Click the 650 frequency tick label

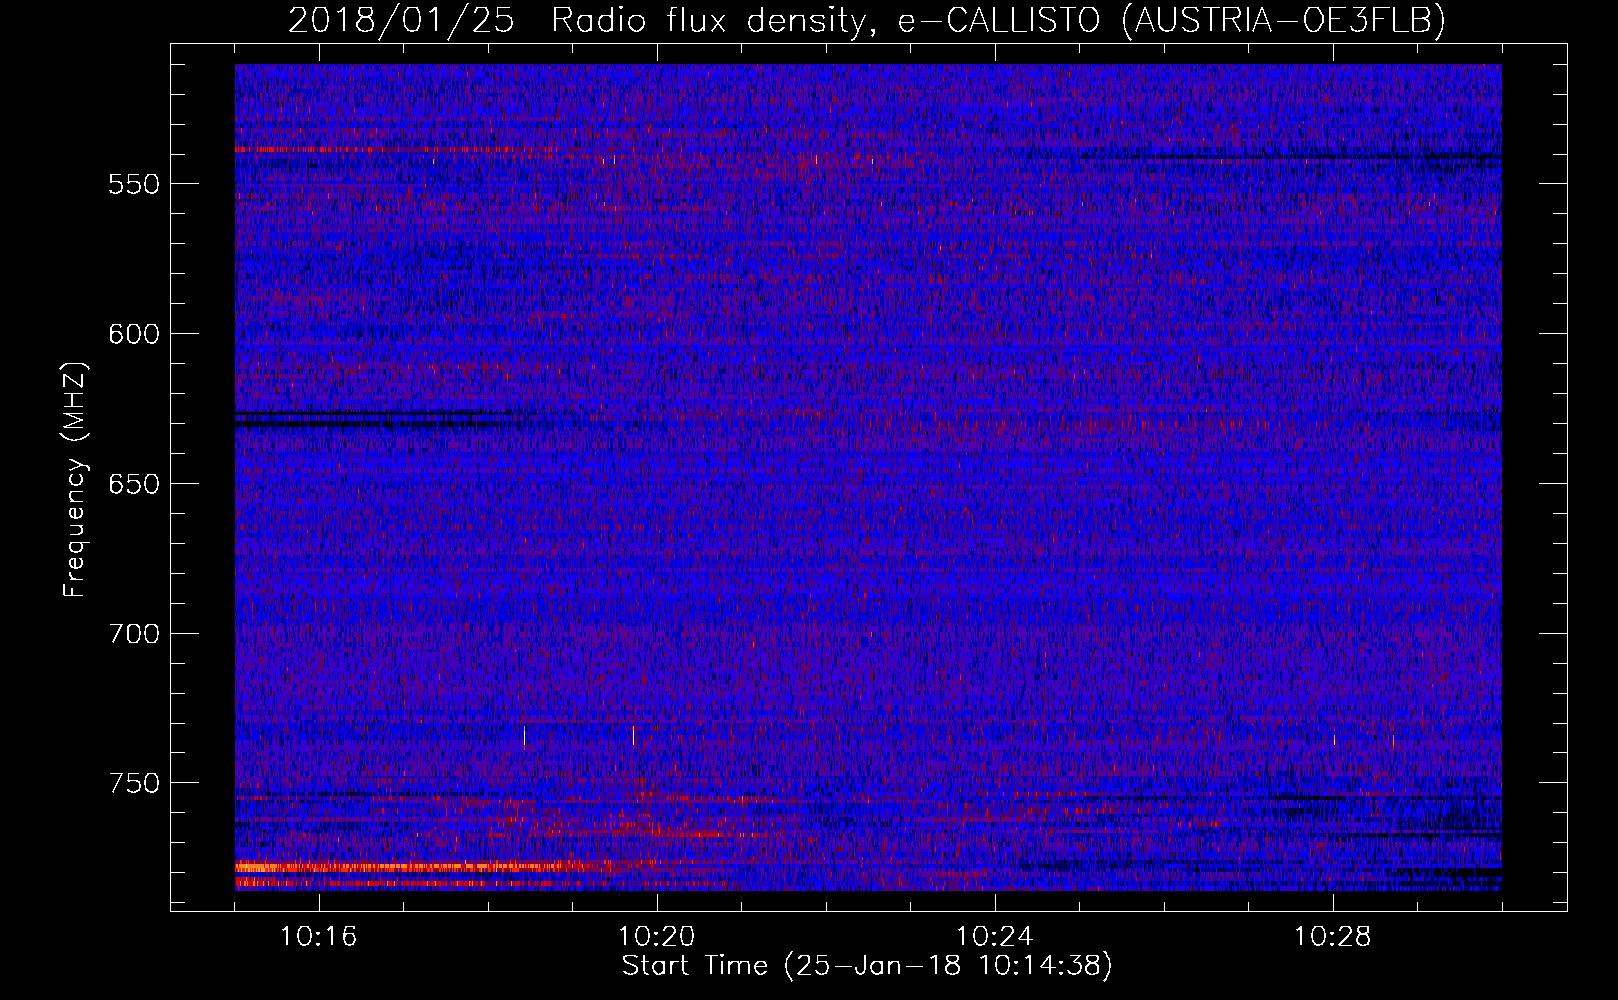click(x=134, y=484)
